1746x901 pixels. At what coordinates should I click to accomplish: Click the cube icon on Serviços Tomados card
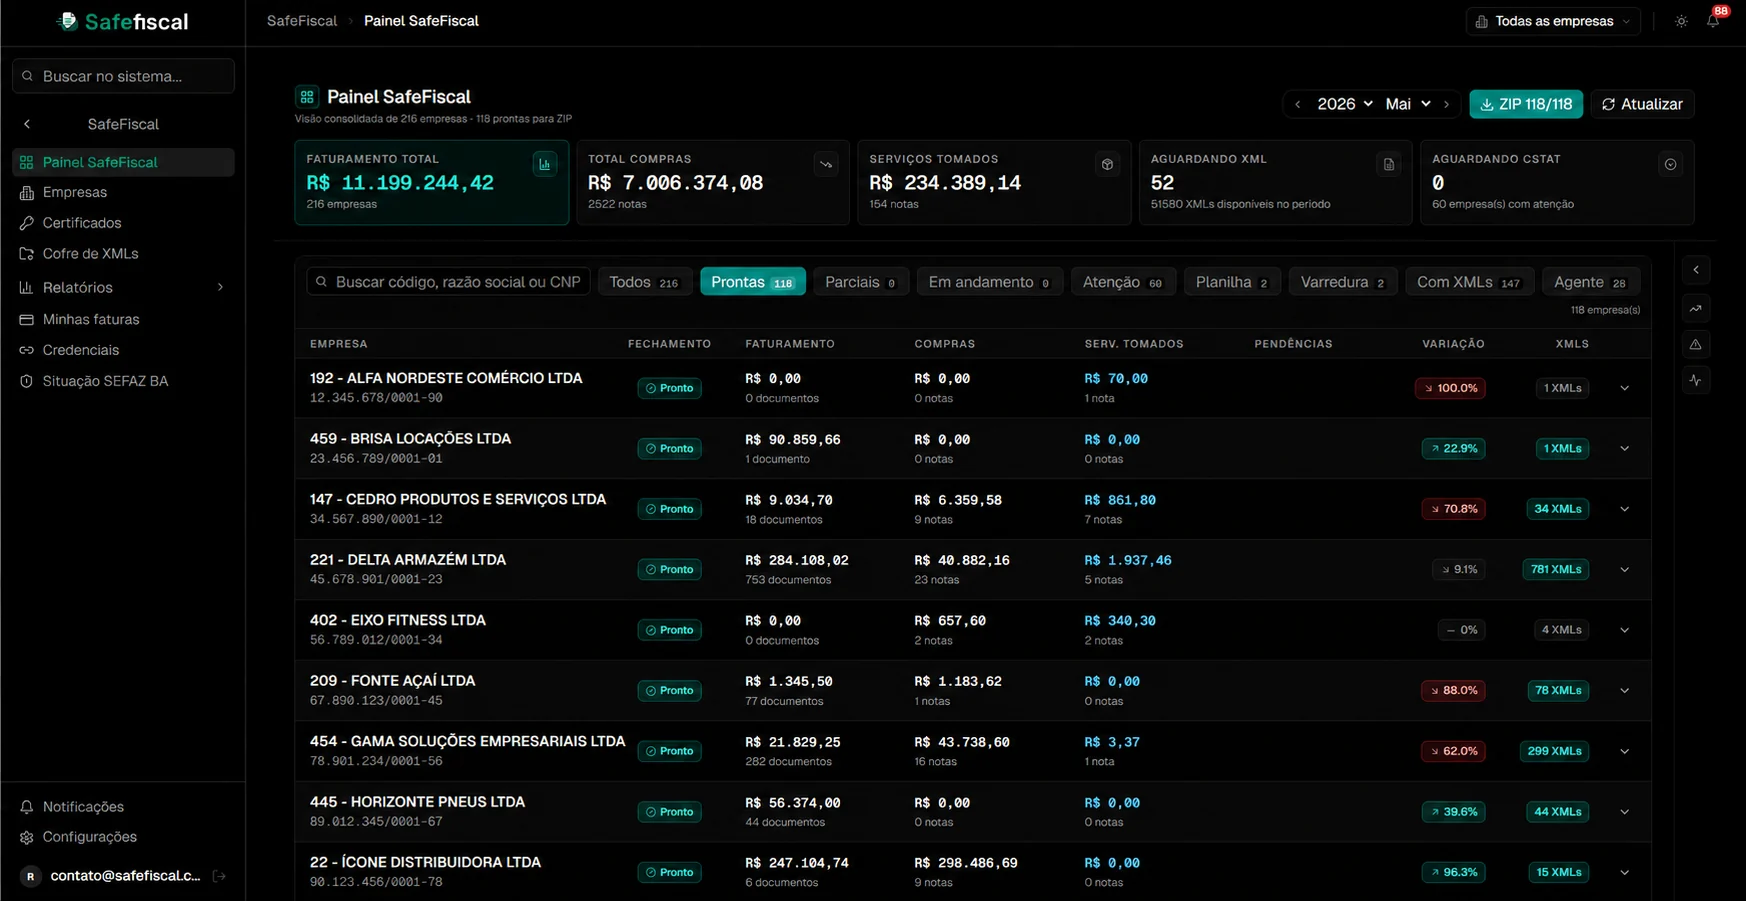coord(1107,164)
